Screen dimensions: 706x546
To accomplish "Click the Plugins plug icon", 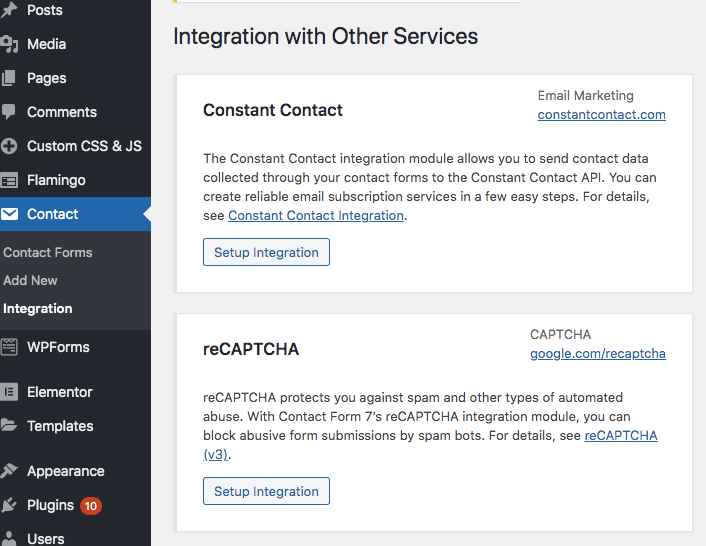I will click(x=9, y=505).
